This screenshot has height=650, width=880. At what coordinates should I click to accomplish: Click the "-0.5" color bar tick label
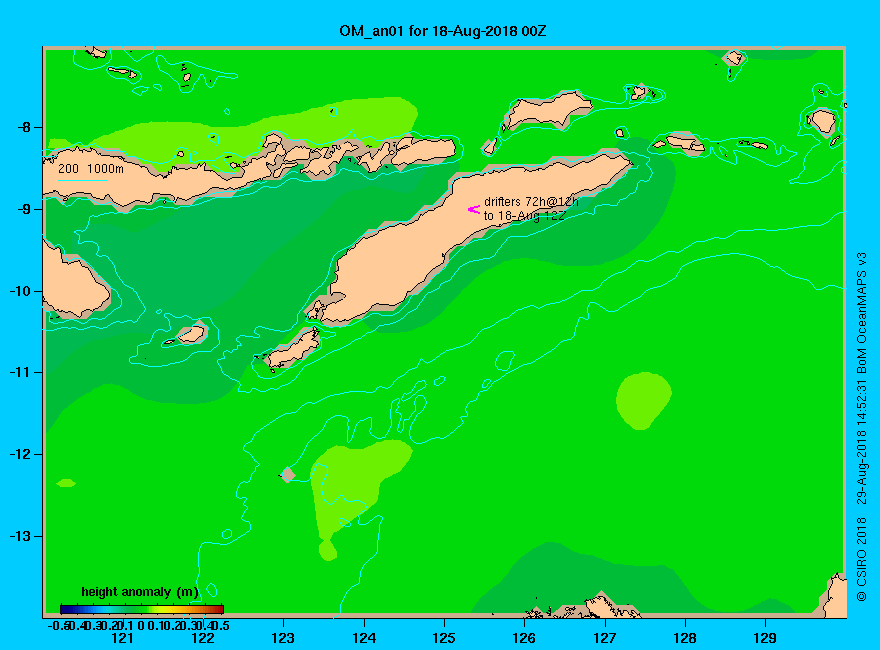coord(57,626)
